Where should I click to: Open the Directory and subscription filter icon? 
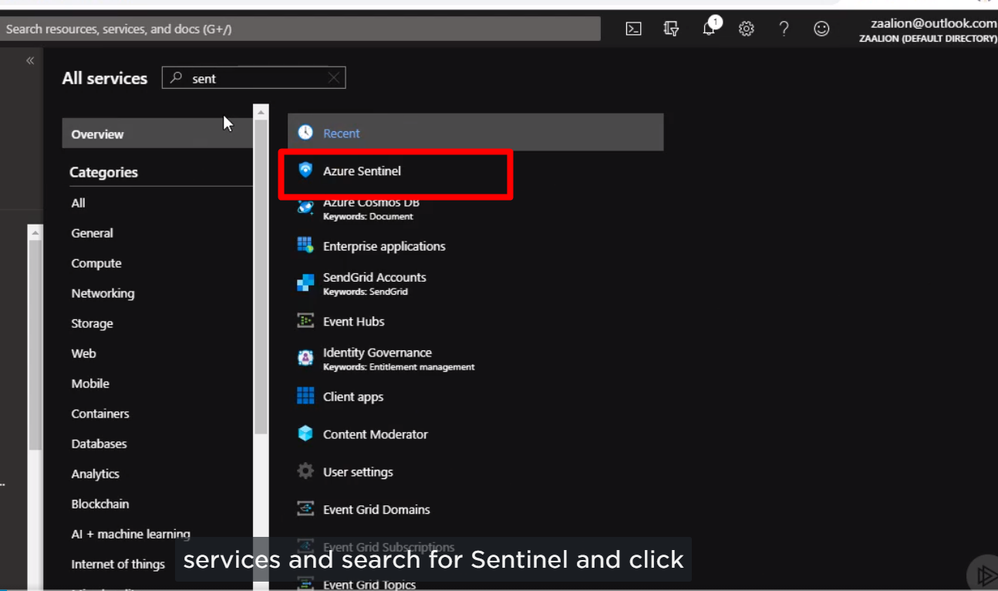[671, 29]
